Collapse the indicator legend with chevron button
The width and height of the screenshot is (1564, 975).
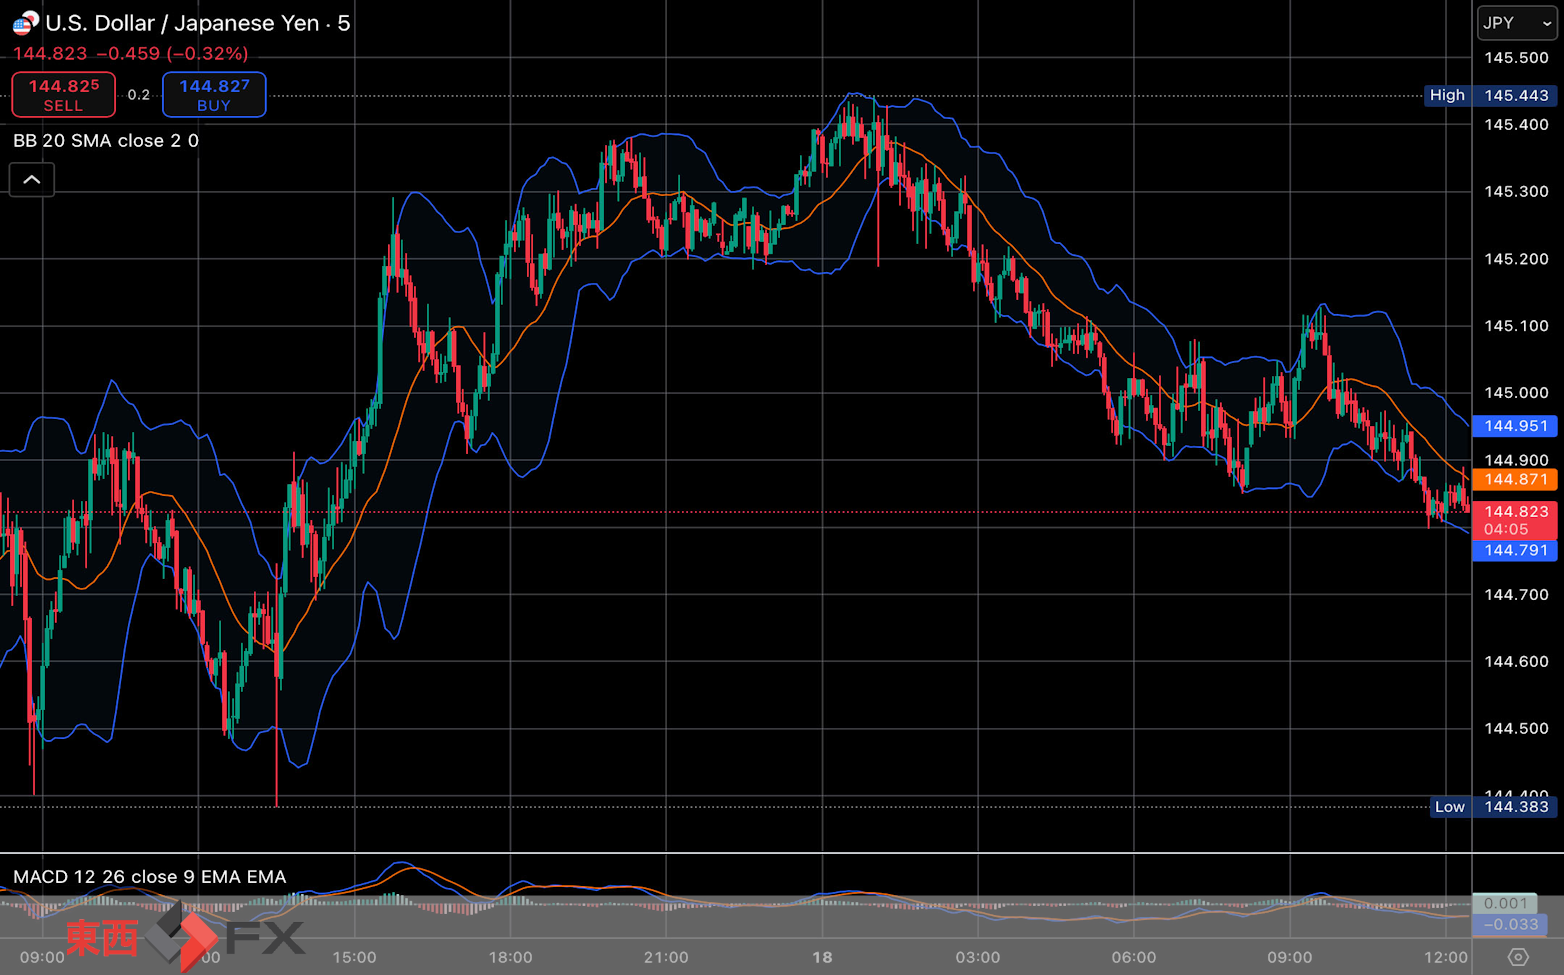tap(32, 180)
